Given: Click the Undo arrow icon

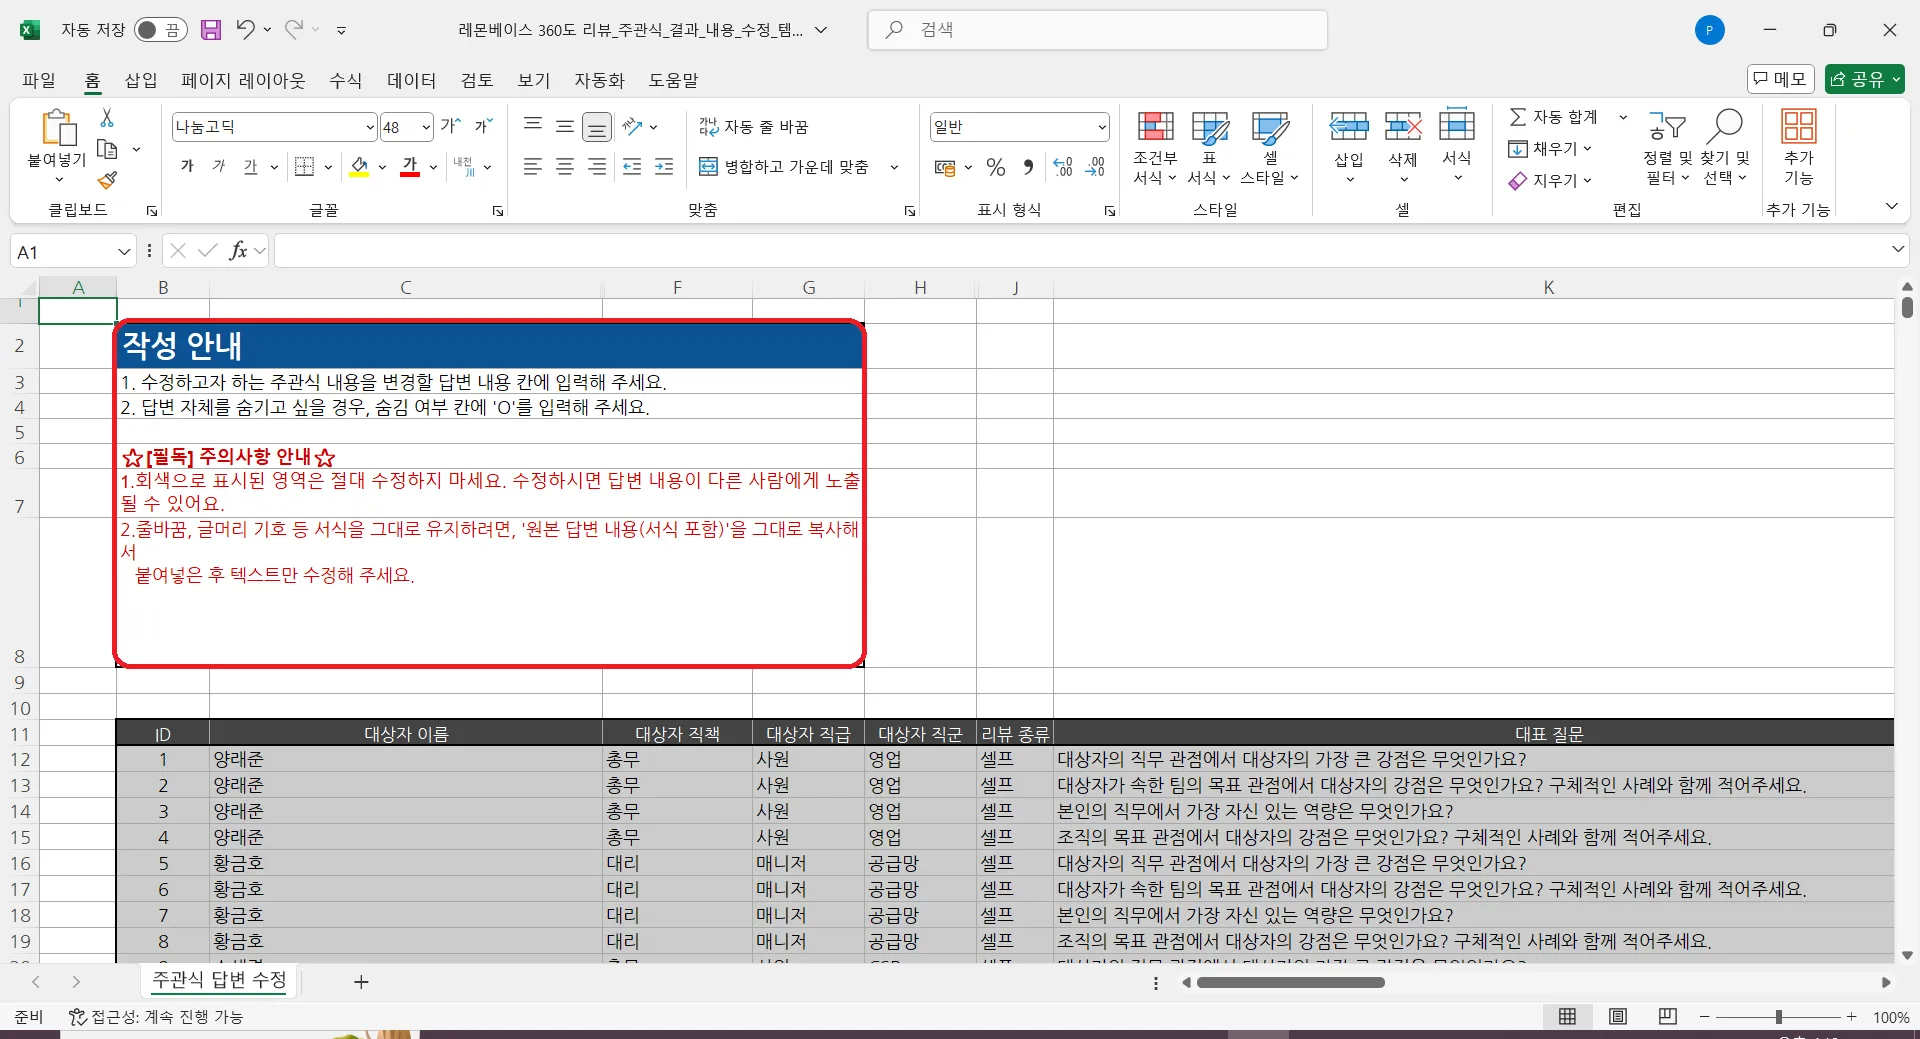Looking at the screenshot, I should coord(245,29).
